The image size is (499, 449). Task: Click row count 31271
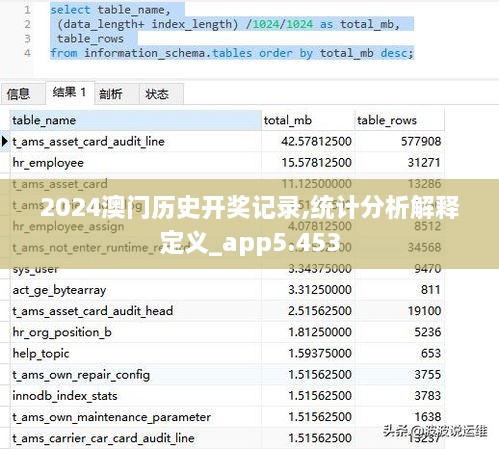(x=424, y=163)
